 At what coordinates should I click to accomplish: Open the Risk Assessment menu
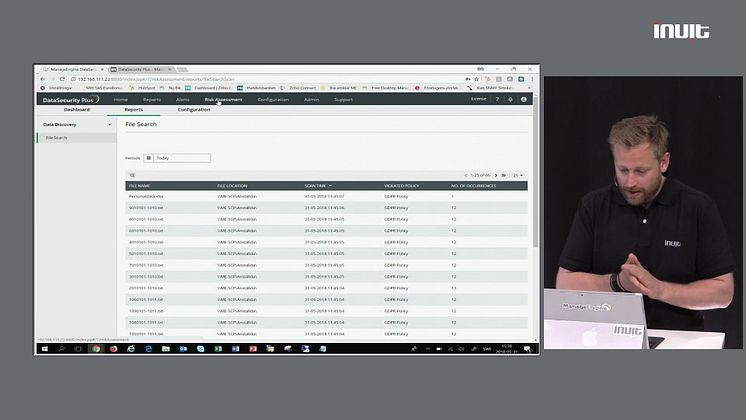[223, 99]
